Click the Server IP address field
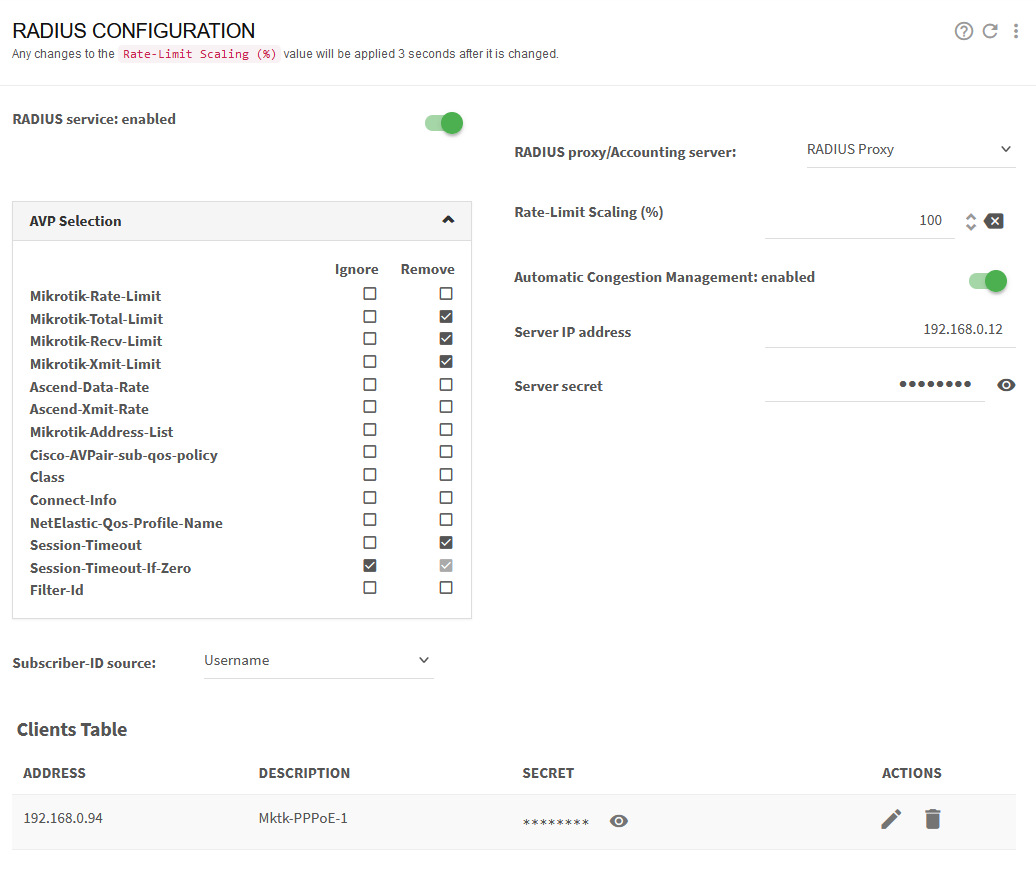Viewport: 1036px width, 884px height. 900,331
